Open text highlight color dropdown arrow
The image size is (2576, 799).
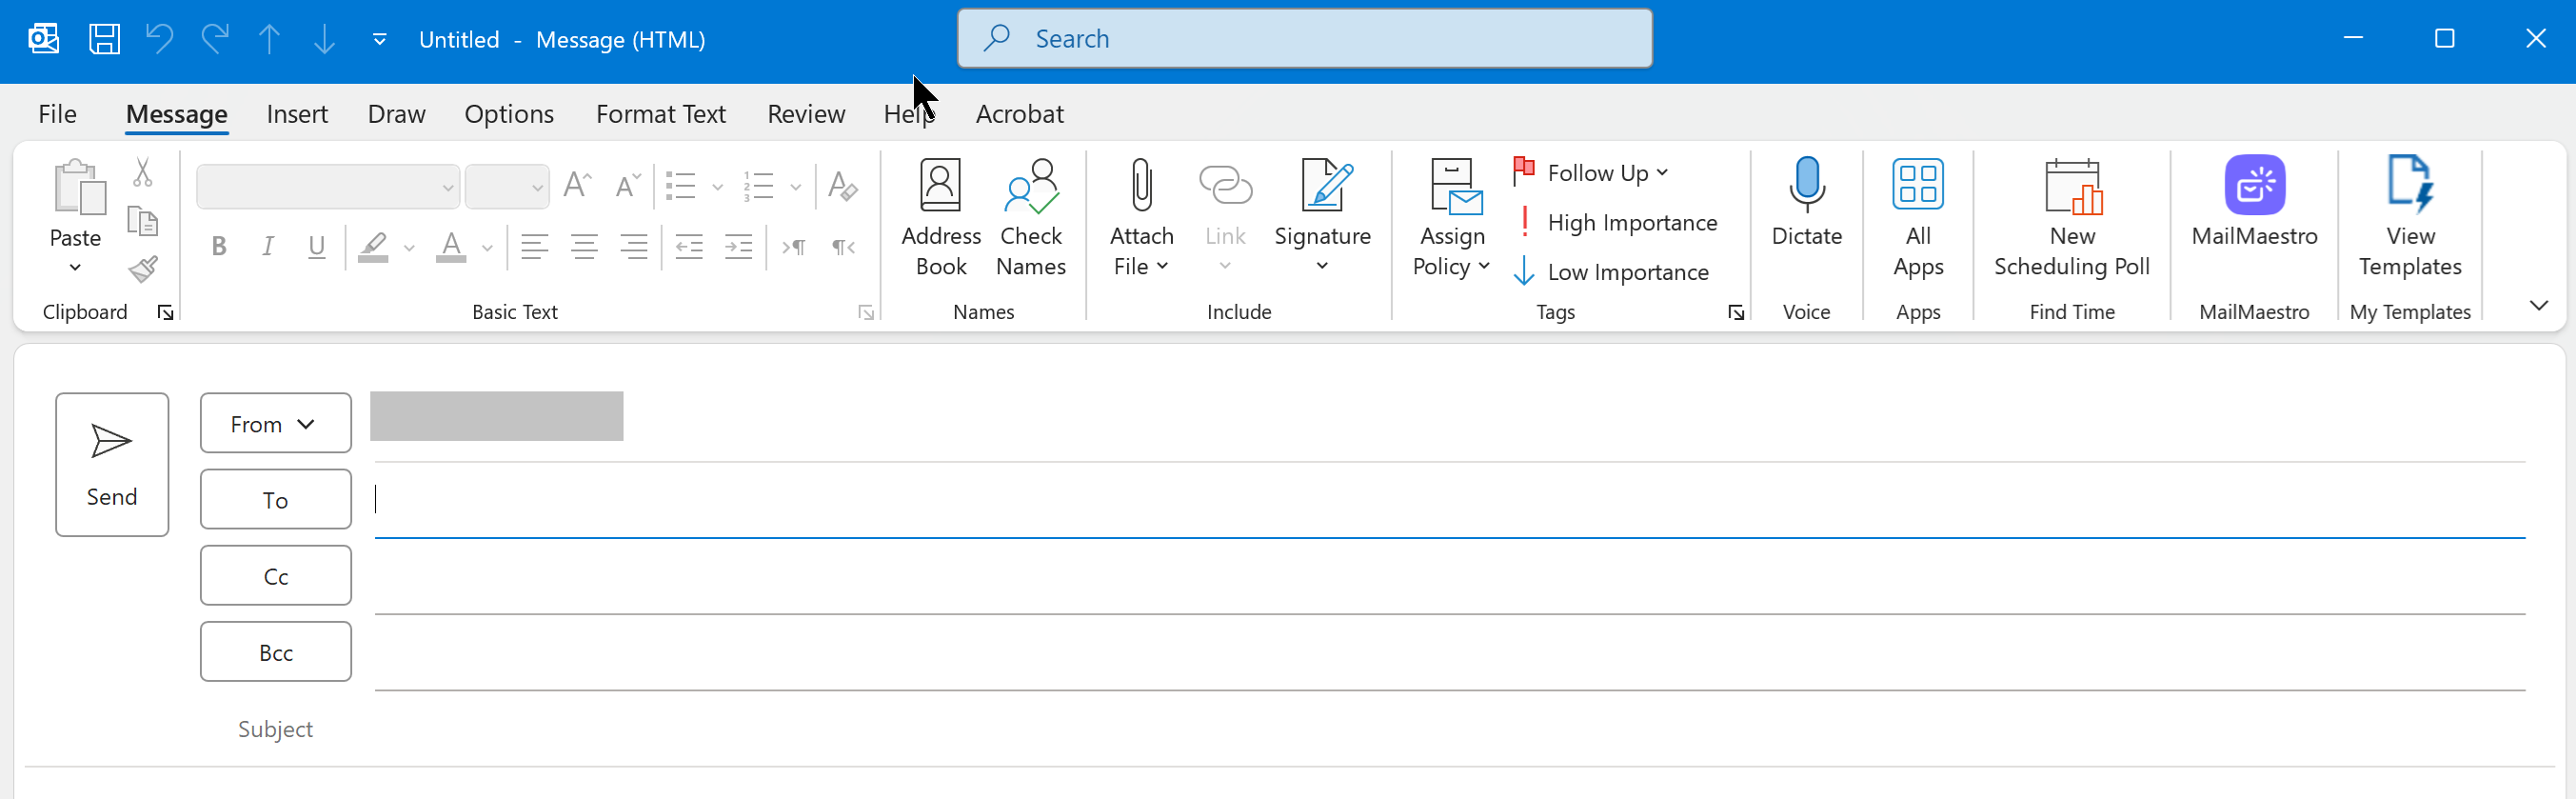coord(409,247)
